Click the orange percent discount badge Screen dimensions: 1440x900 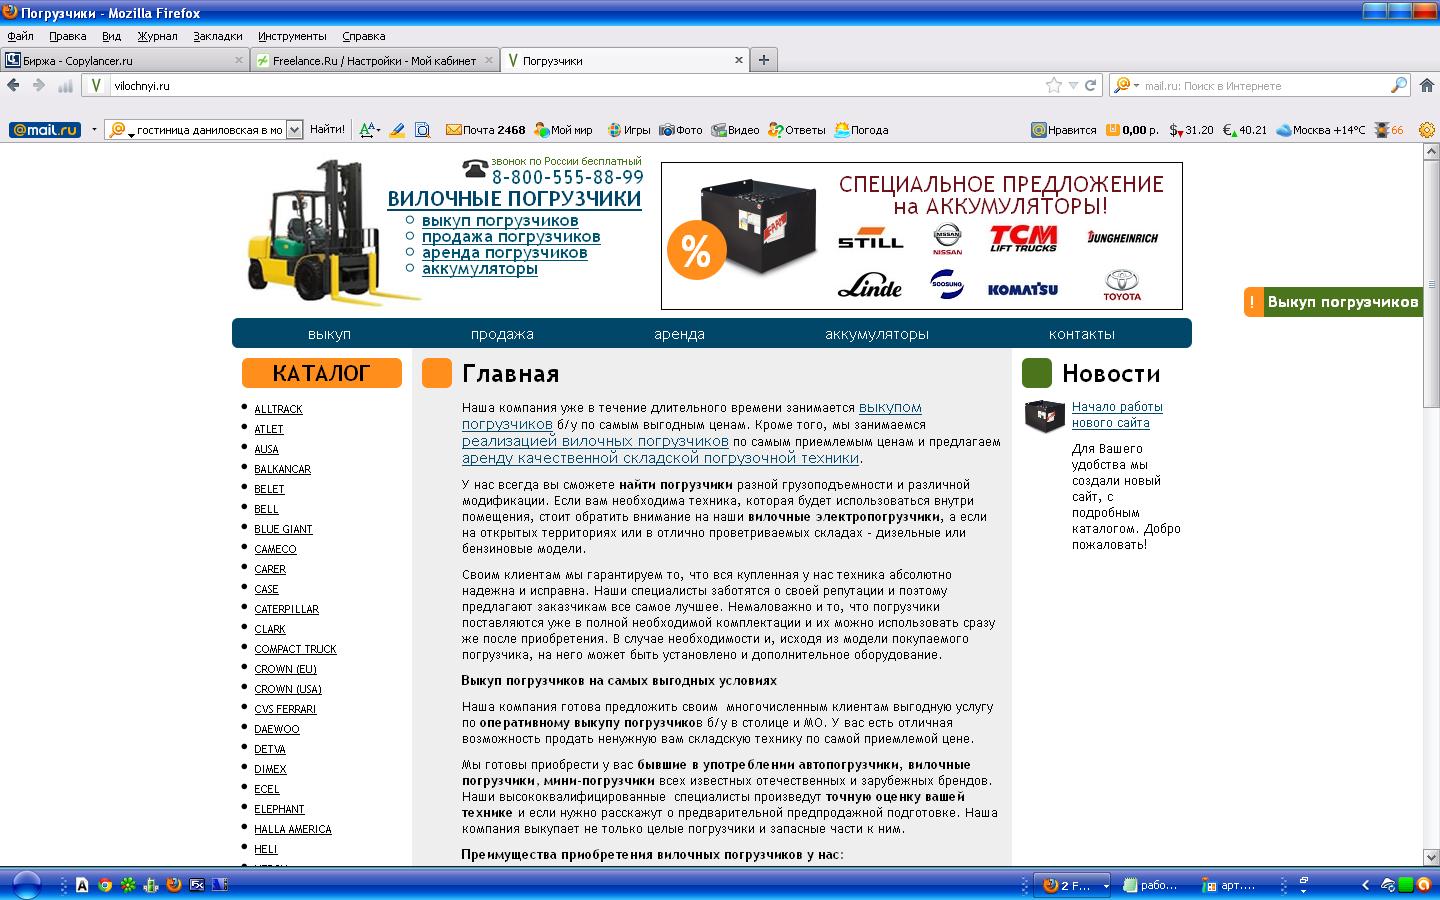(x=696, y=250)
